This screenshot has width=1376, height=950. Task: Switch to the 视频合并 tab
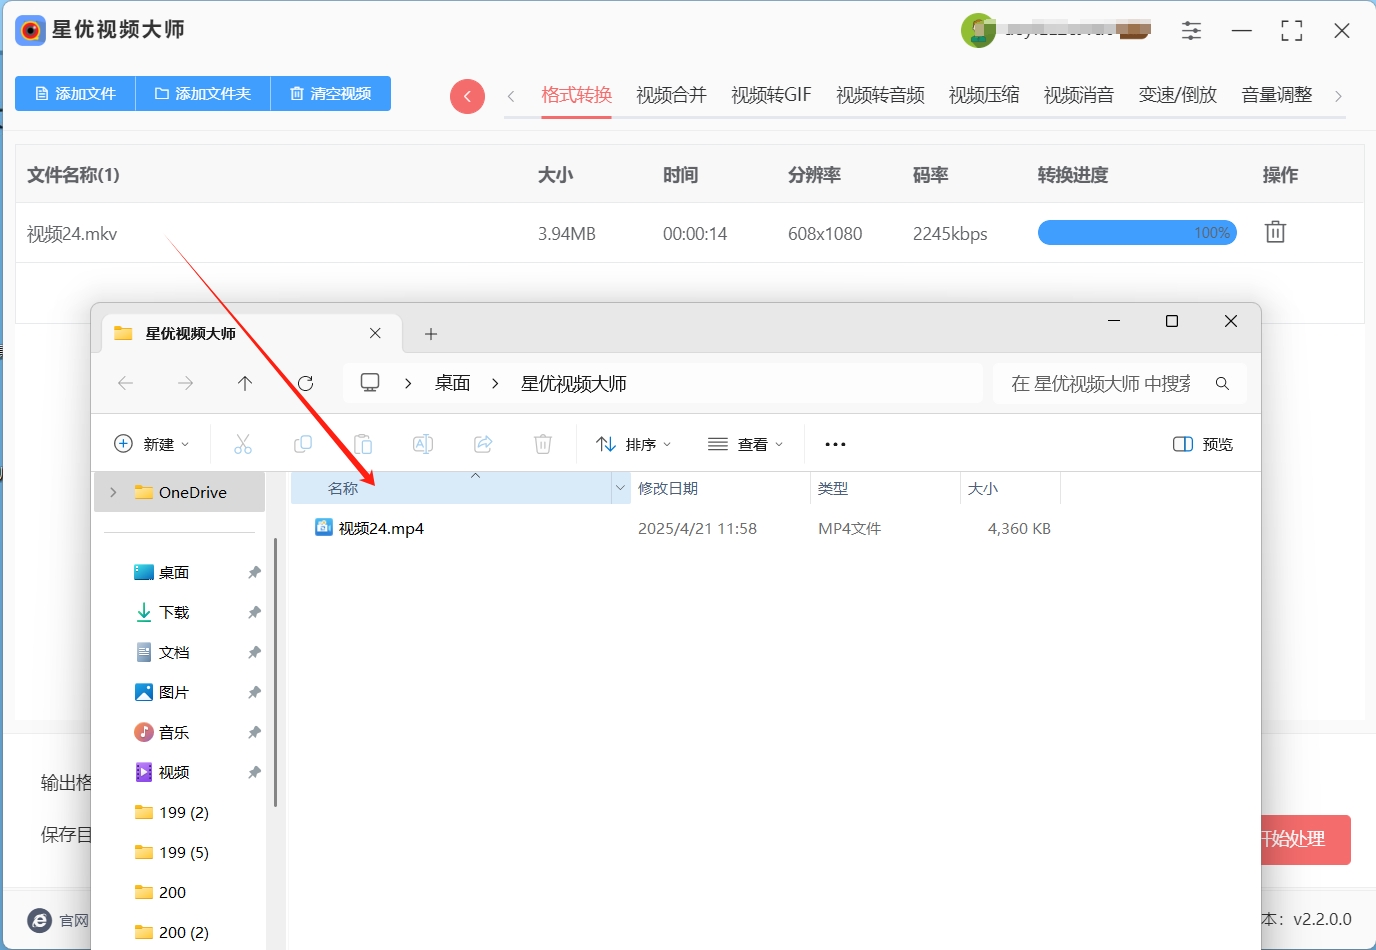pyautogui.click(x=672, y=95)
